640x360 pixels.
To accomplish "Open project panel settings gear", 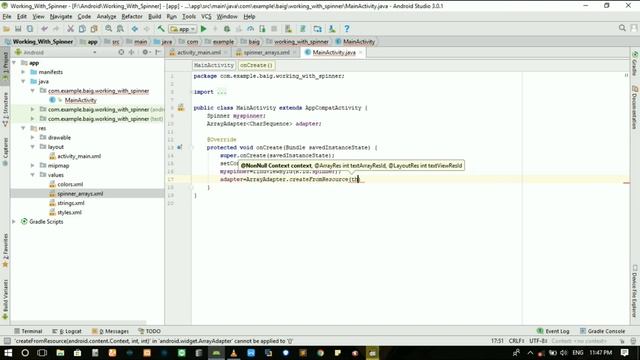I will (145, 52).
